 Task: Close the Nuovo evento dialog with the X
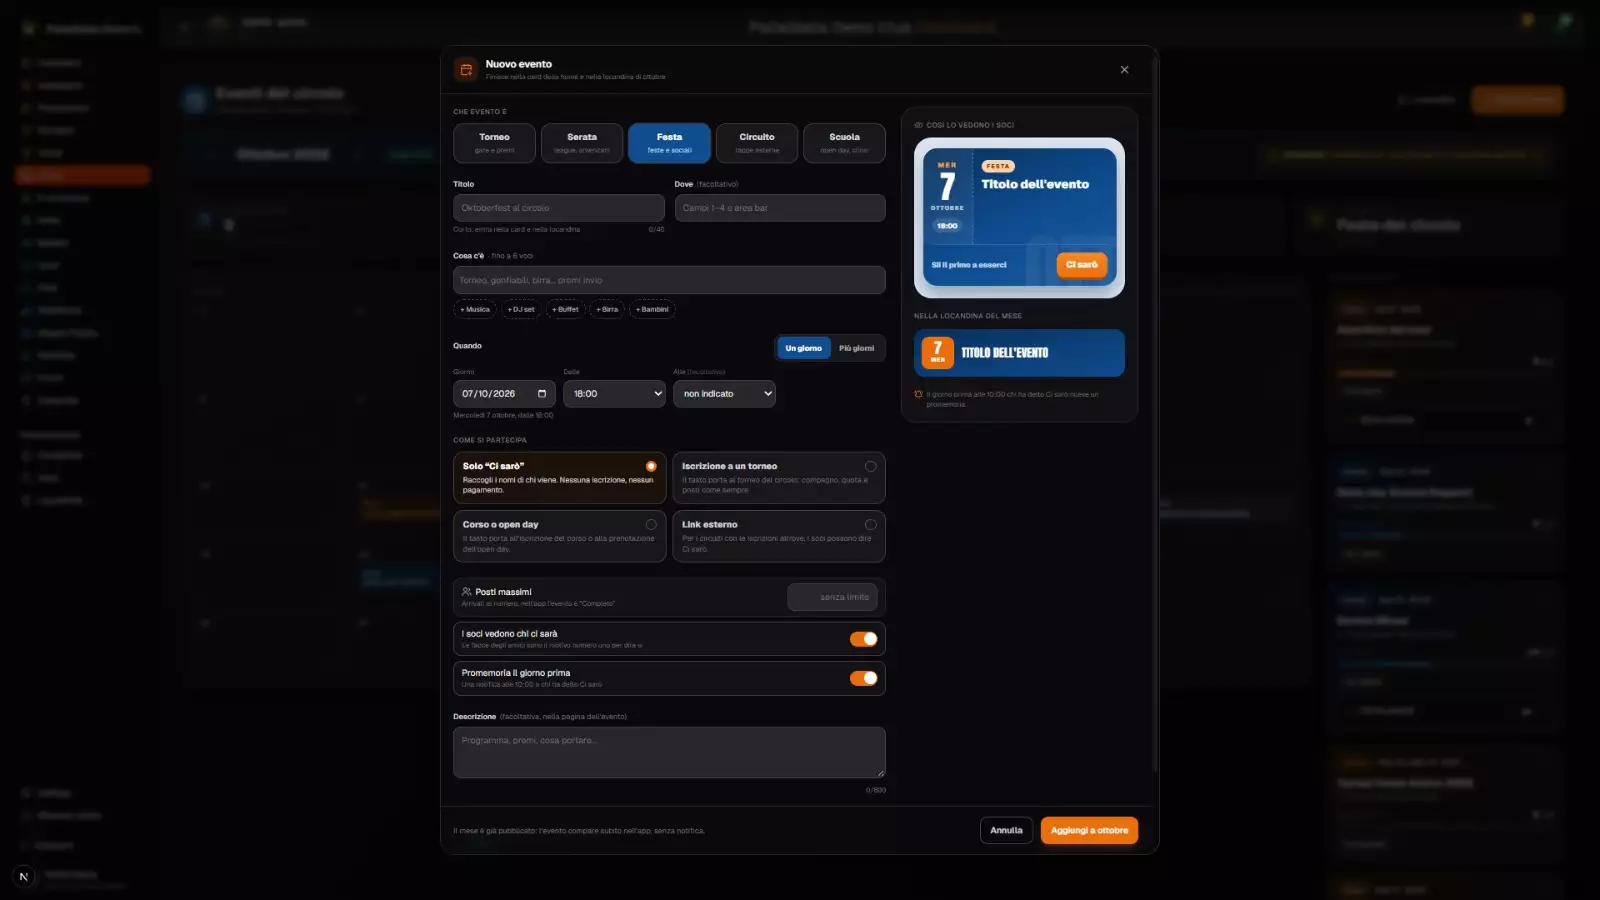[x=1124, y=70]
